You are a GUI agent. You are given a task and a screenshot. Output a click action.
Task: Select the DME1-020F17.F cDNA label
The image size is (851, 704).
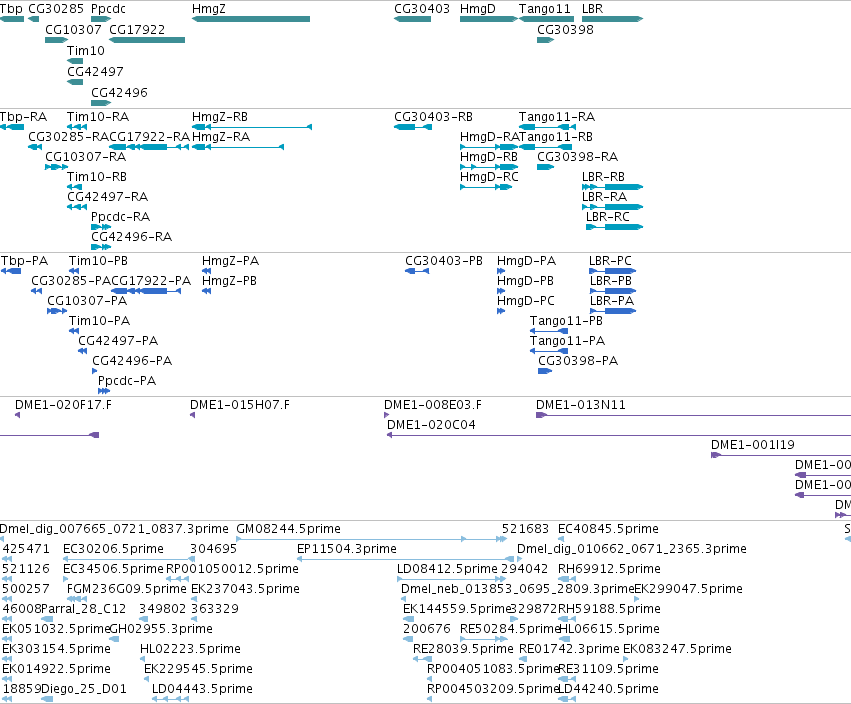tap(63, 405)
